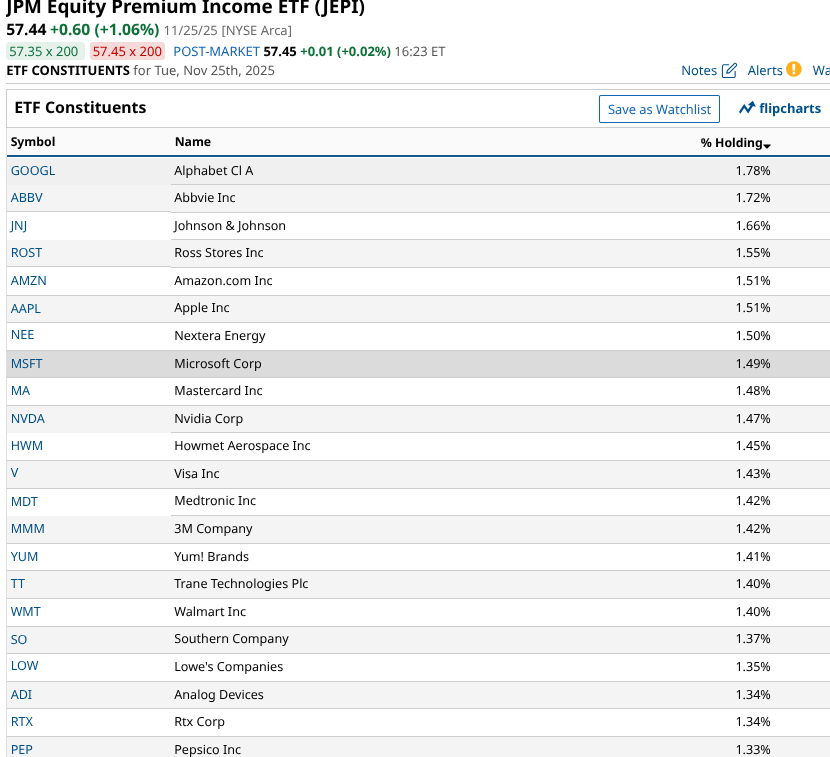Click the orange Alerts exclamation icon
This screenshot has width=830, height=757.
[x=793, y=69]
